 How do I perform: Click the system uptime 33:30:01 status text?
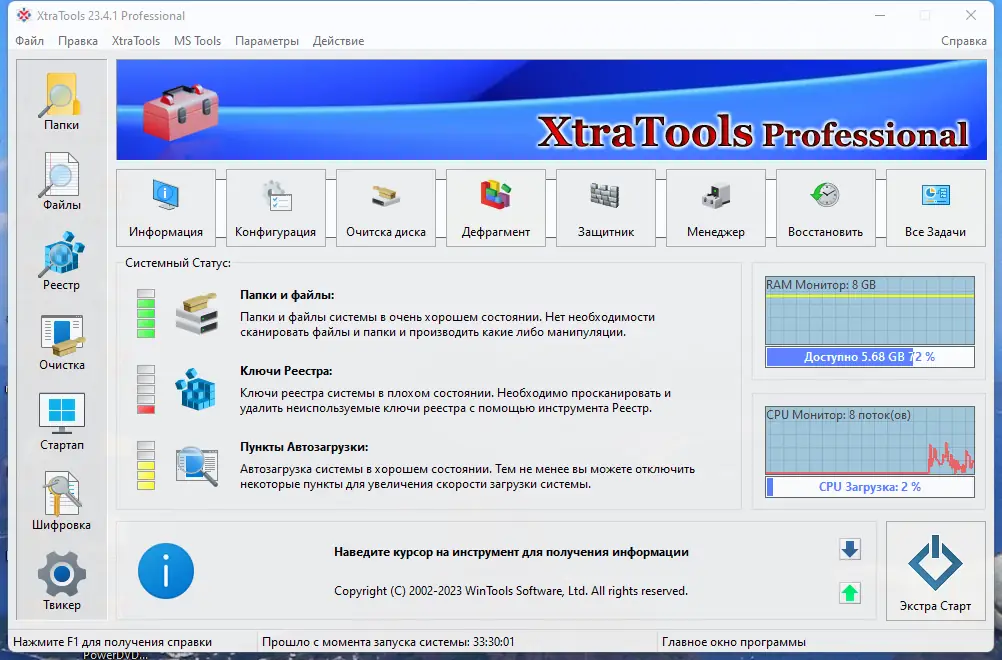[388, 641]
